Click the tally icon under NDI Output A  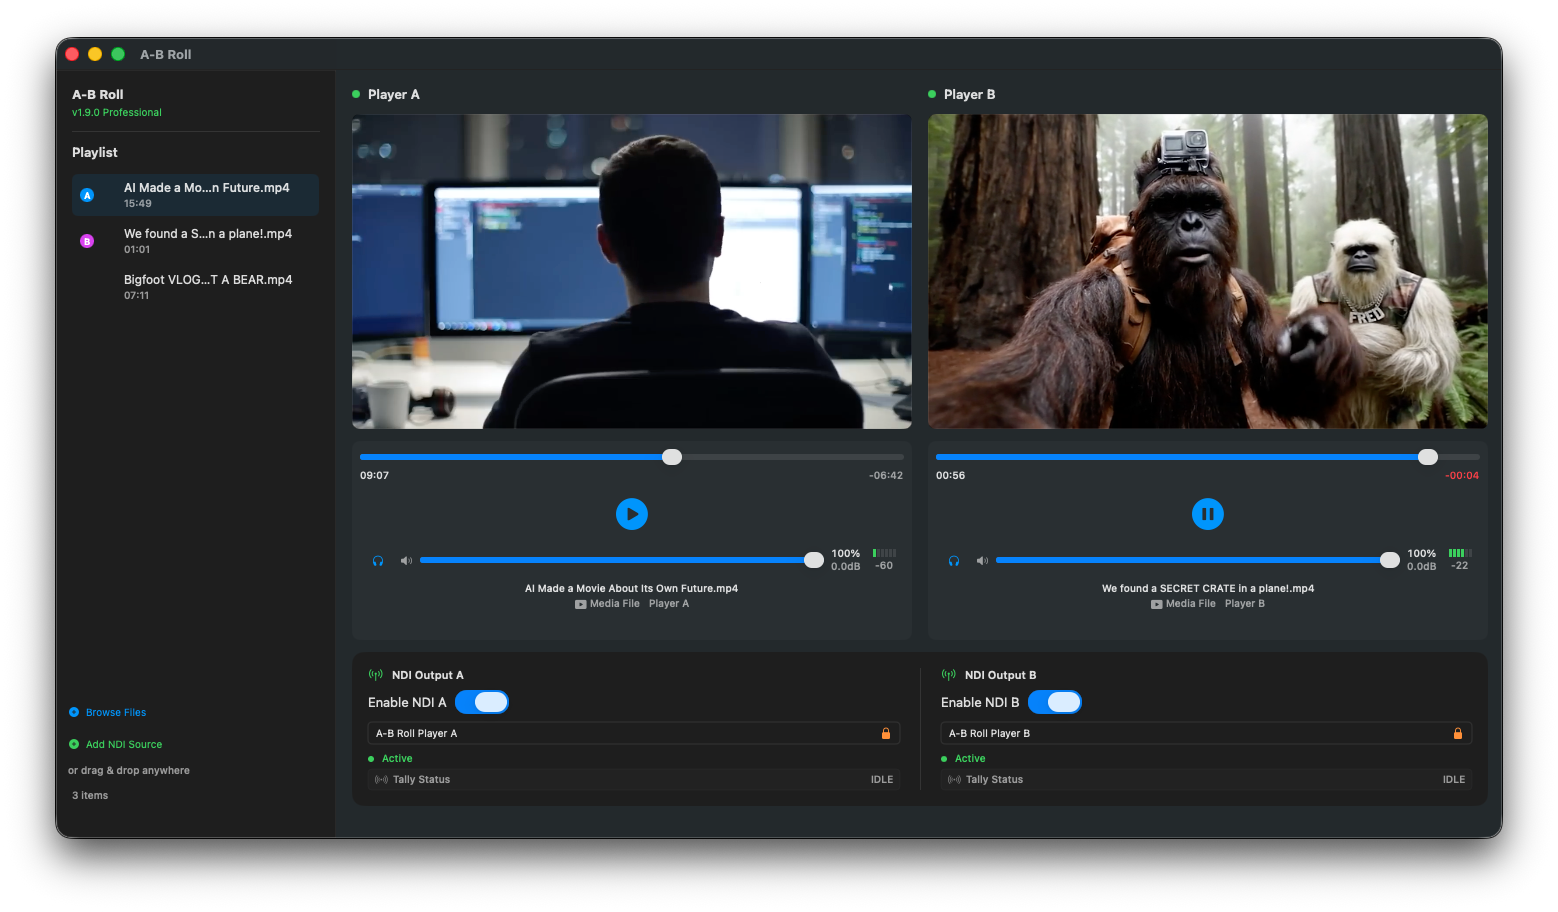381,780
